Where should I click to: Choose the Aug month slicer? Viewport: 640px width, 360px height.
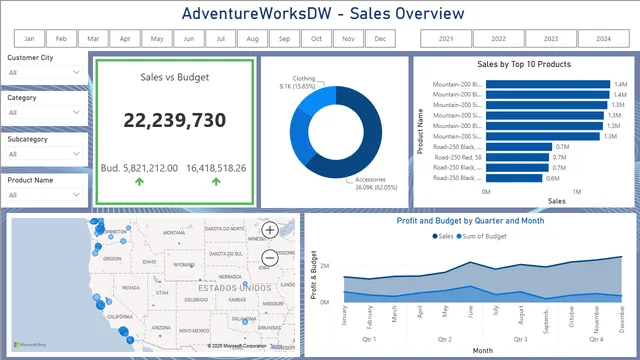252,39
